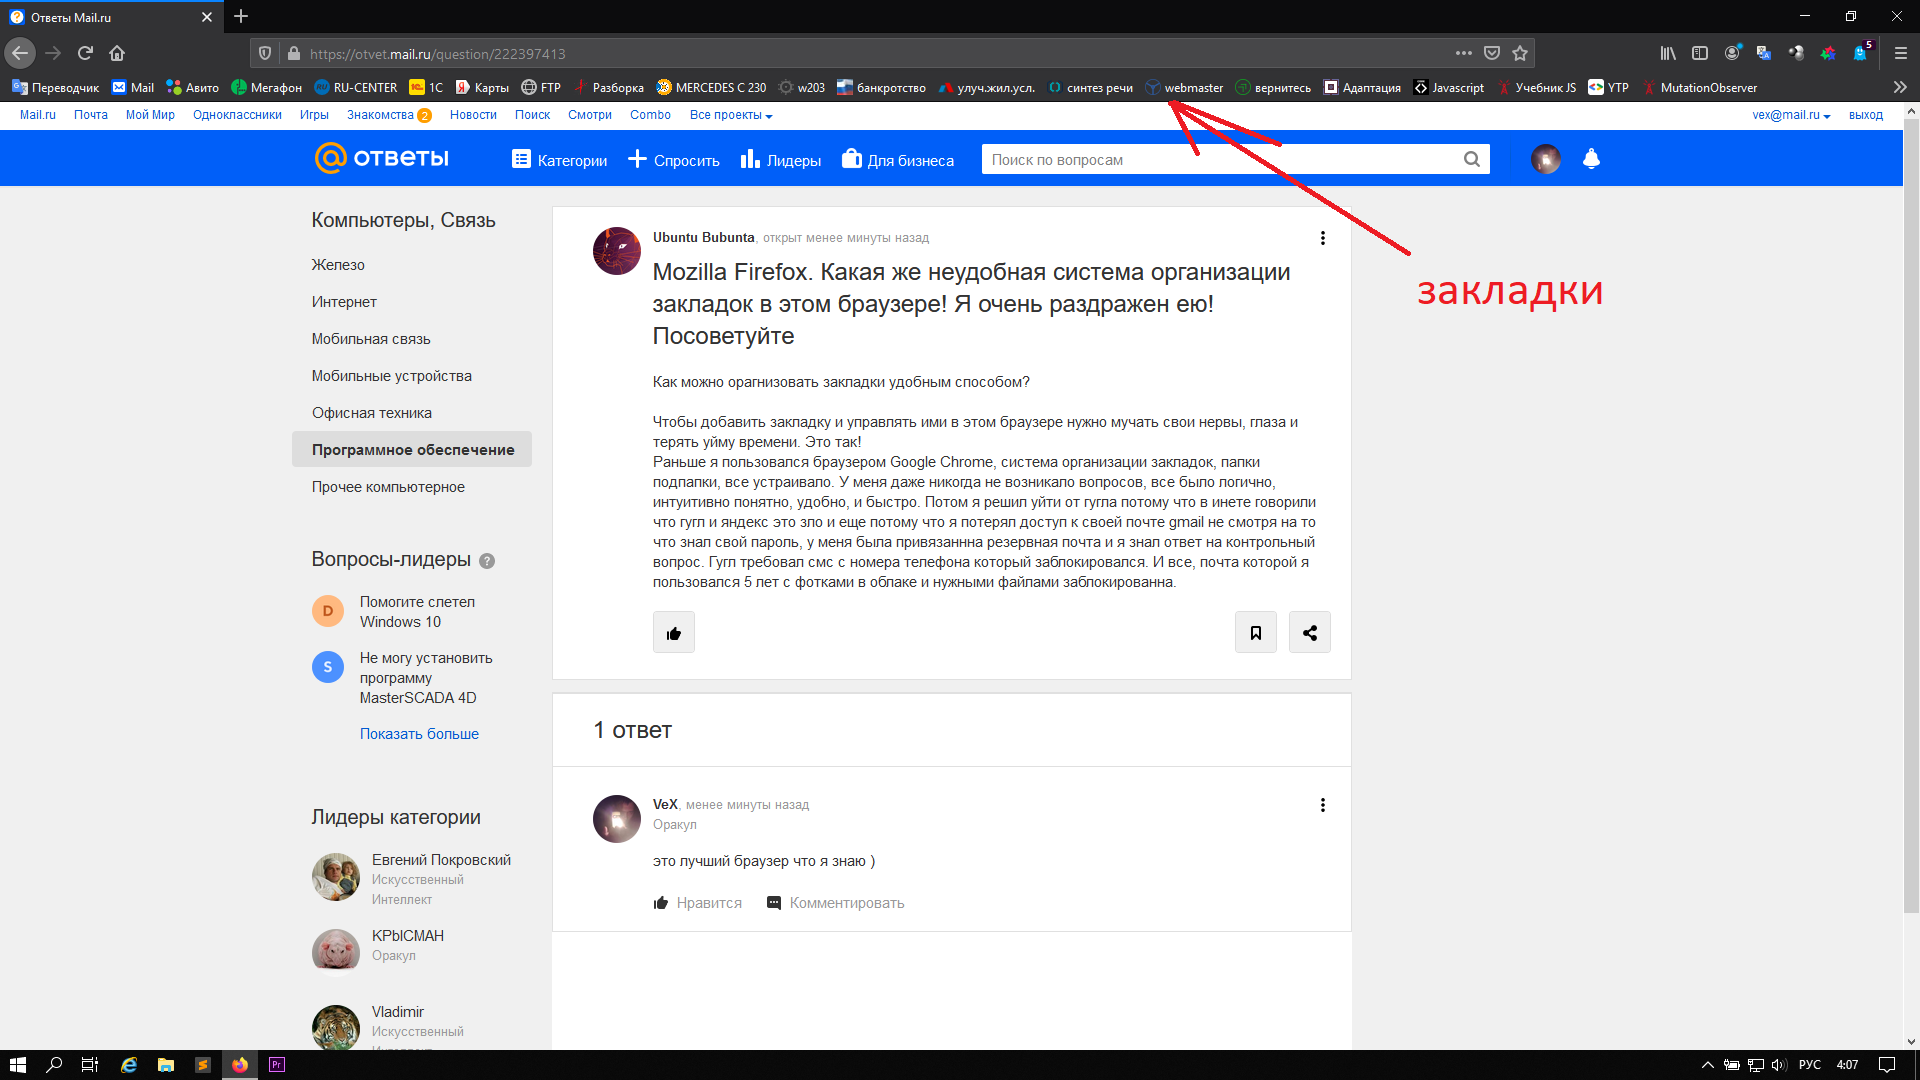1920x1080 pixels.
Task: Submit search with magnifier icon
Action: pyautogui.click(x=1472, y=159)
